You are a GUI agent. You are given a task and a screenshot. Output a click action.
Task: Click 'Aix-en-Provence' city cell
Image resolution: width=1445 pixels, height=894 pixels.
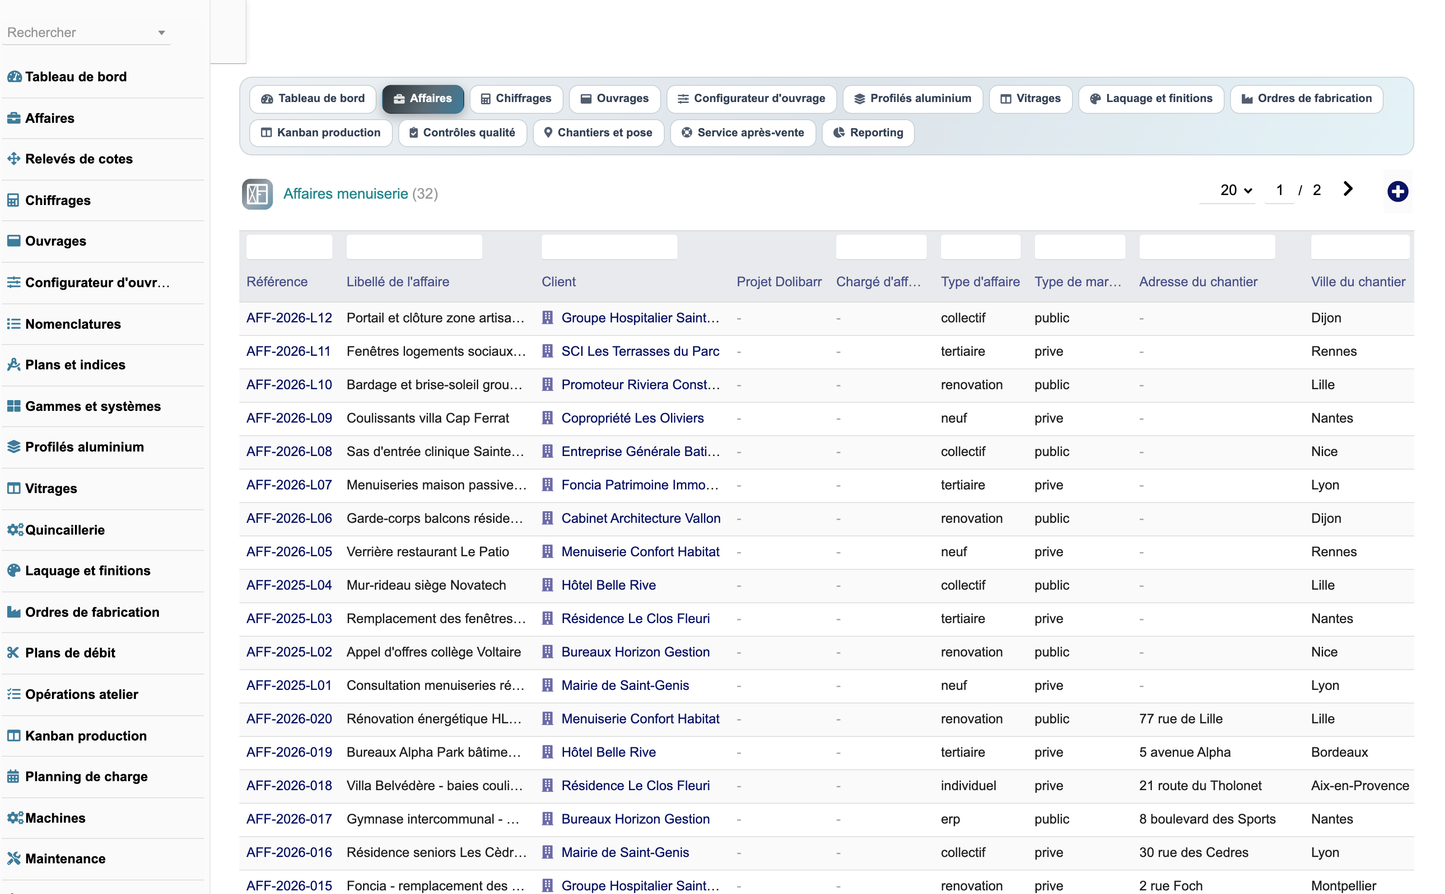1360,786
